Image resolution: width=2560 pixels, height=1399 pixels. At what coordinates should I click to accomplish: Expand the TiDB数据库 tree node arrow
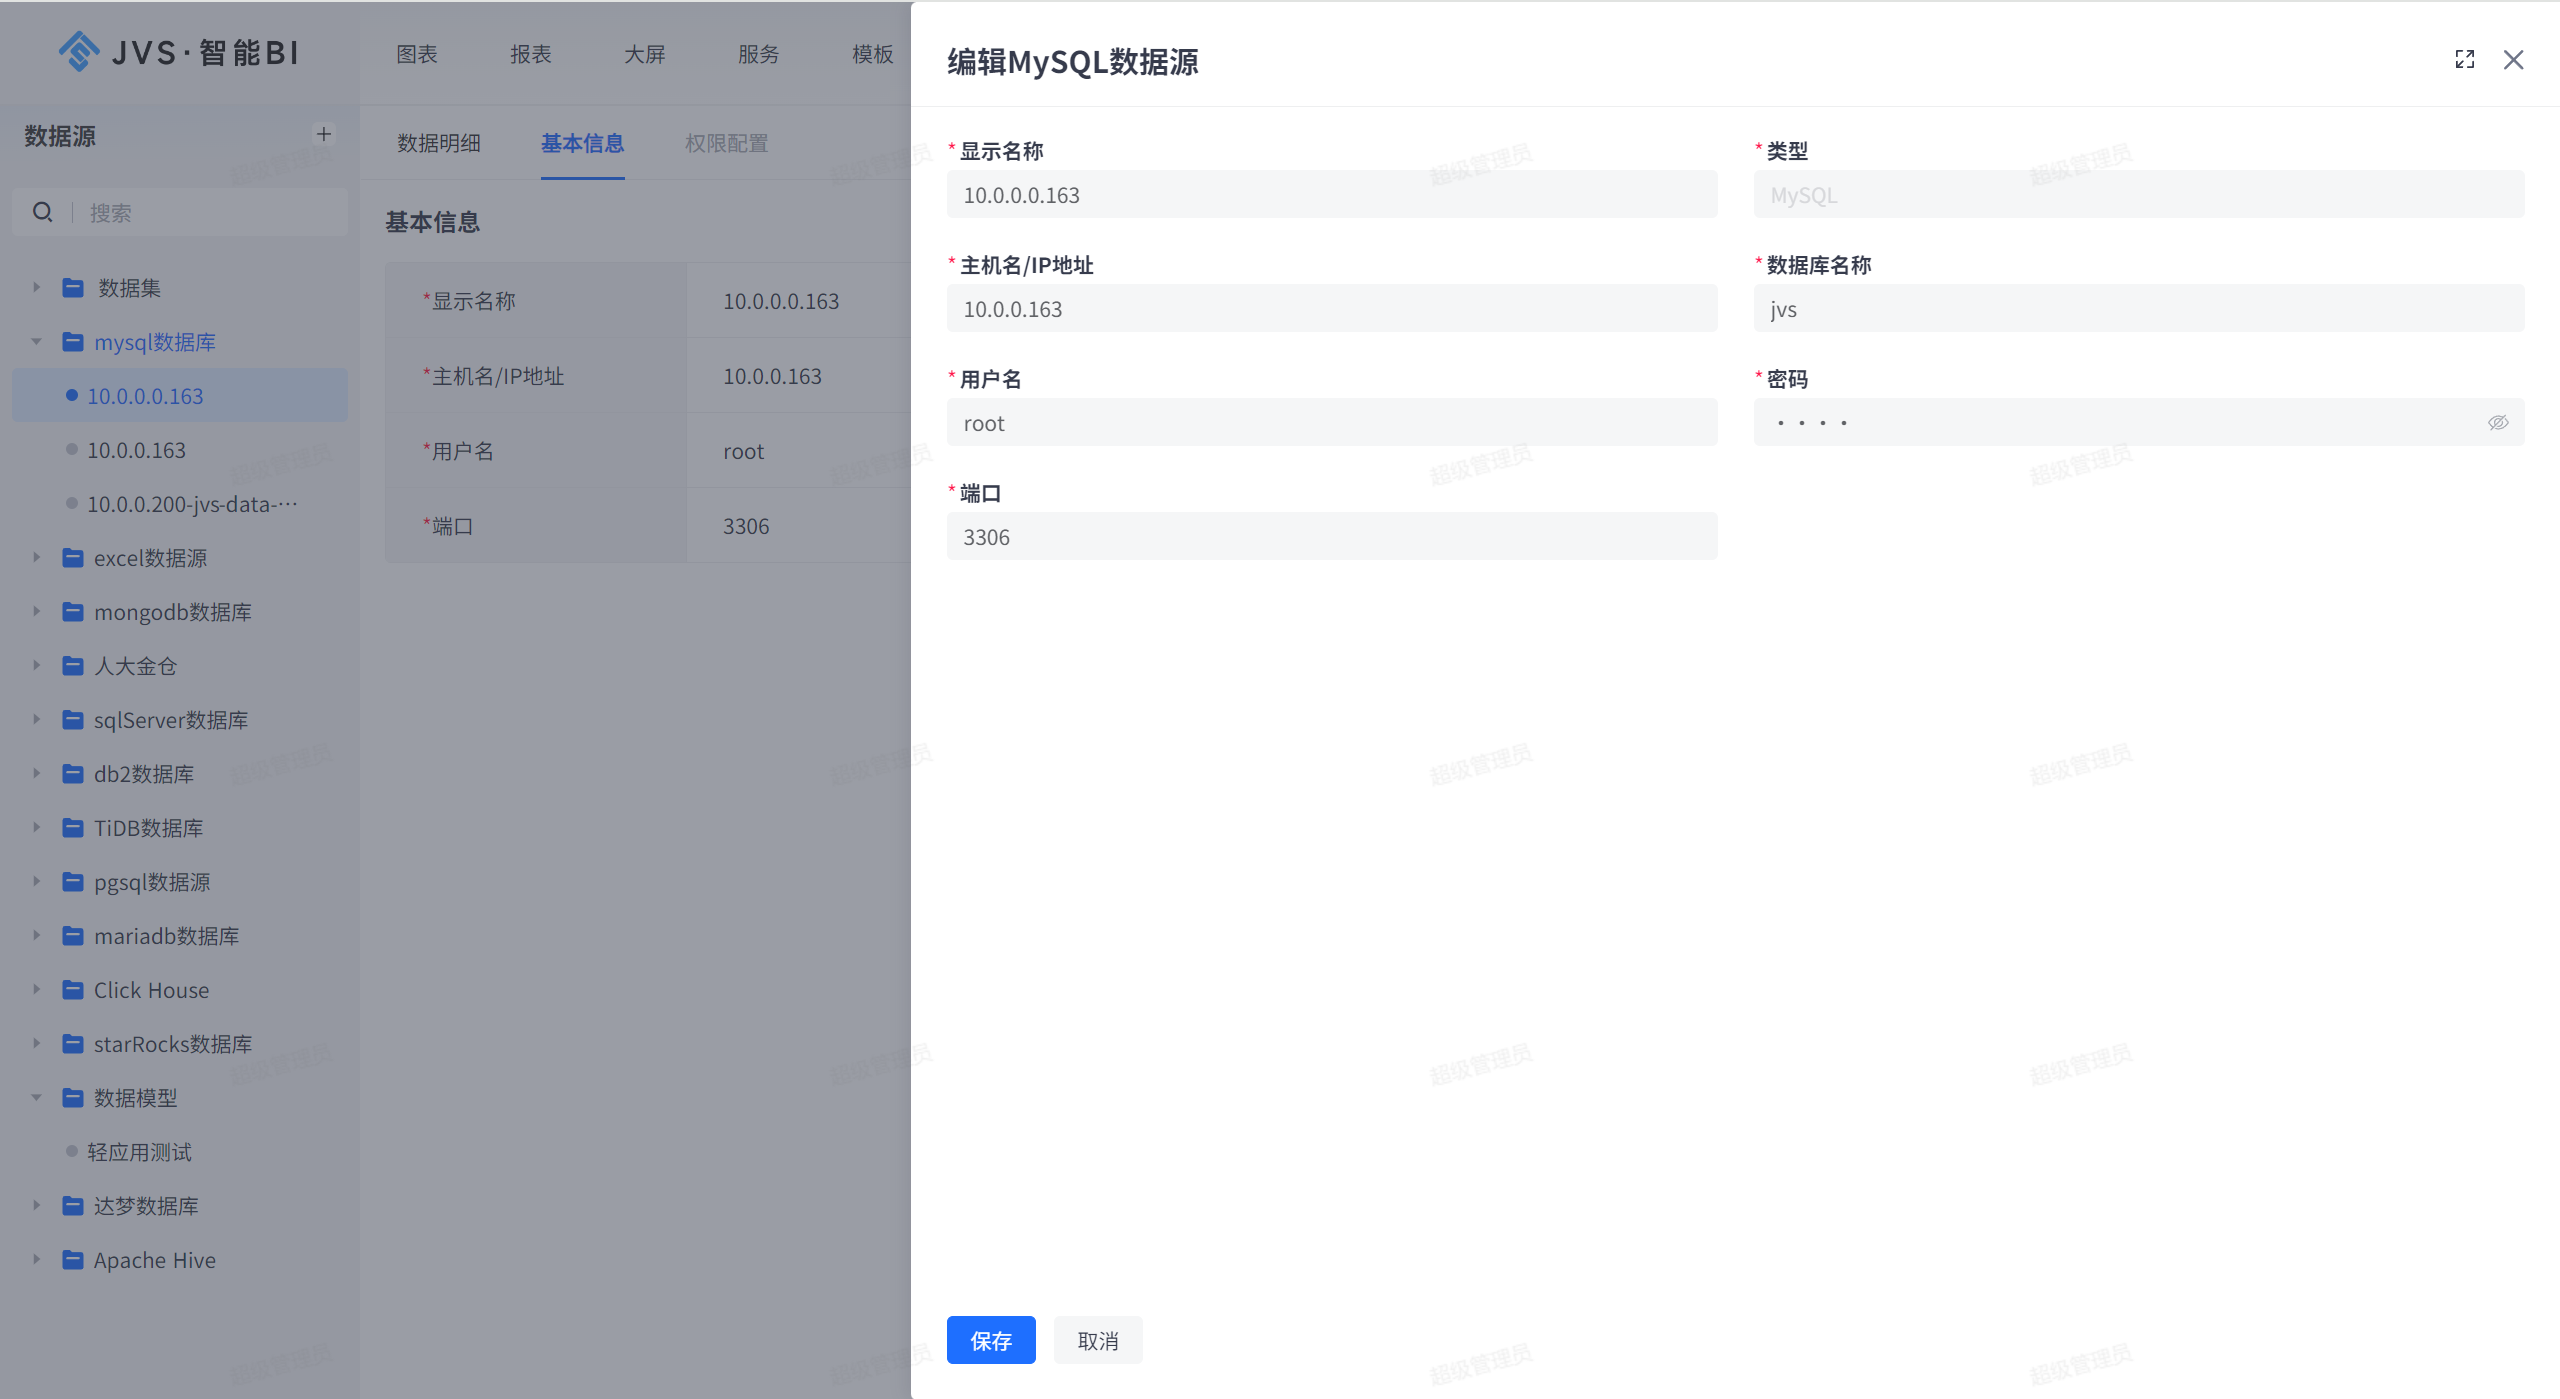coord(37,828)
